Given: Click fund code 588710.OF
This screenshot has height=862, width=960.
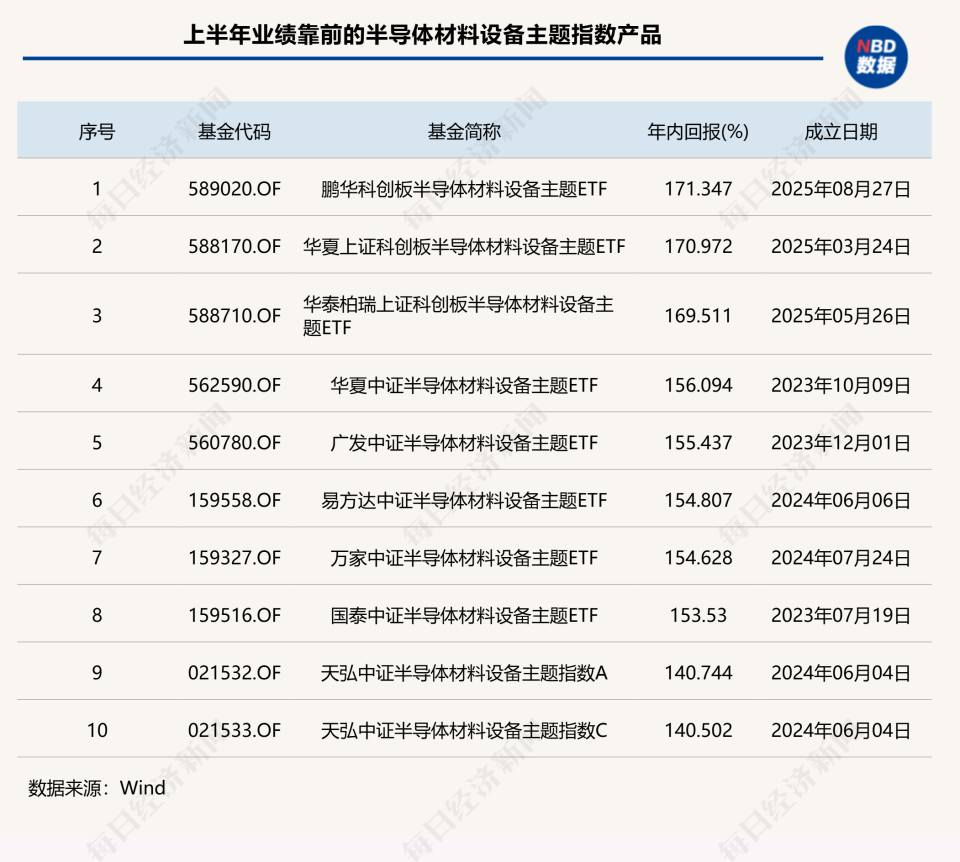Looking at the screenshot, I should [234, 315].
